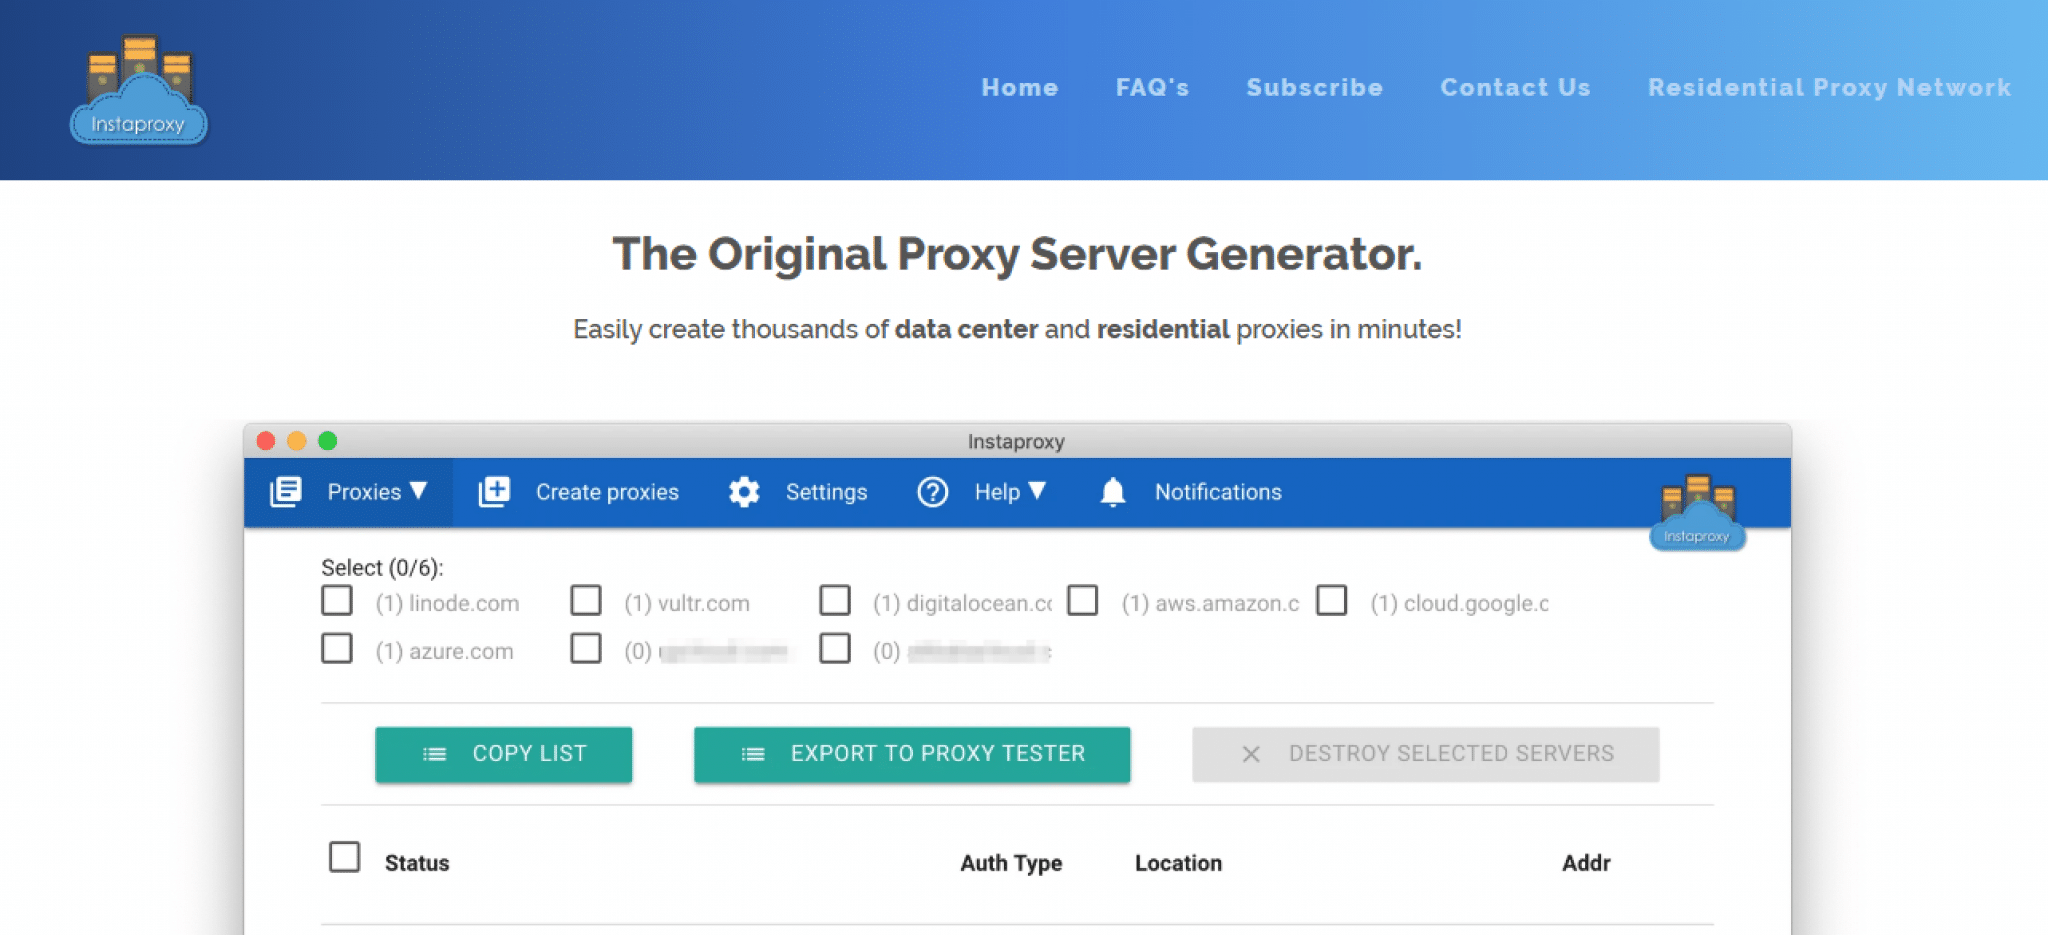Click the Settings gear icon
Viewport: 2048px width, 935px height.
[x=744, y=492]
